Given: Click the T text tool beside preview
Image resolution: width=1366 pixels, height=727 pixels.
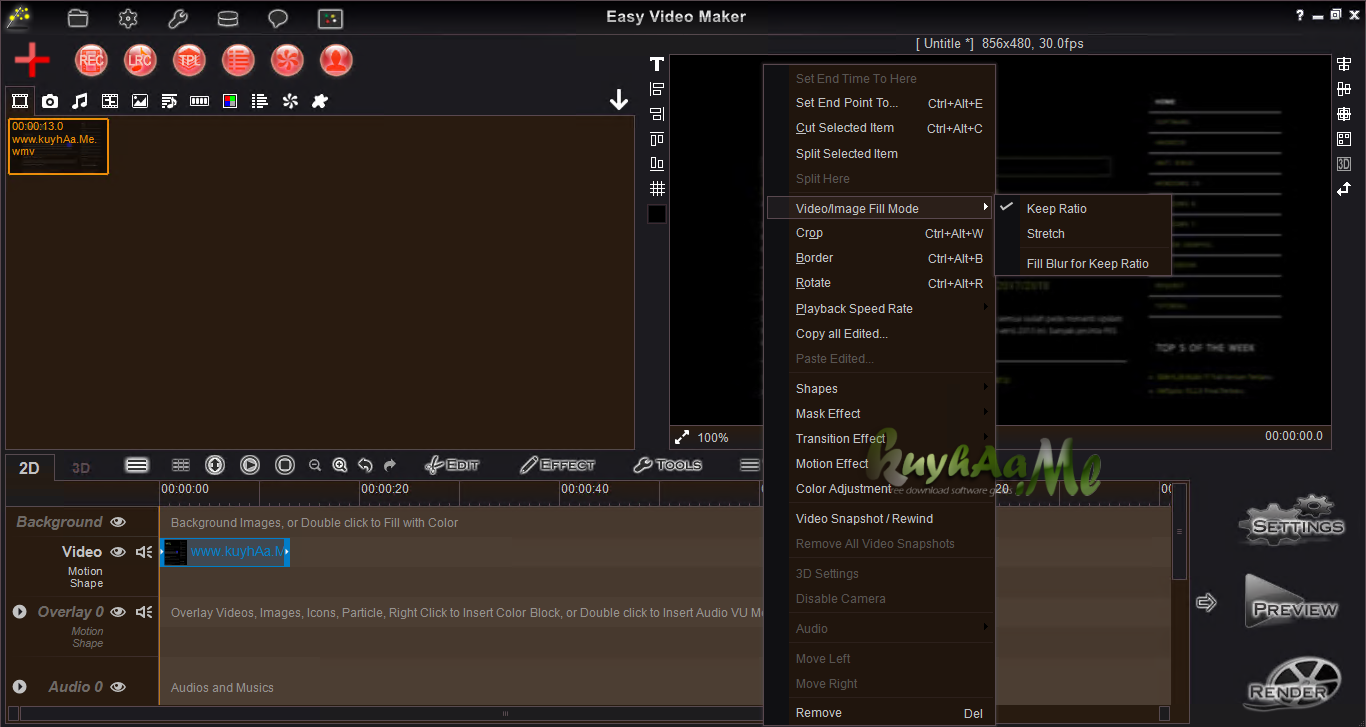Looking at the screenshot, I should (x=657, y=64).
